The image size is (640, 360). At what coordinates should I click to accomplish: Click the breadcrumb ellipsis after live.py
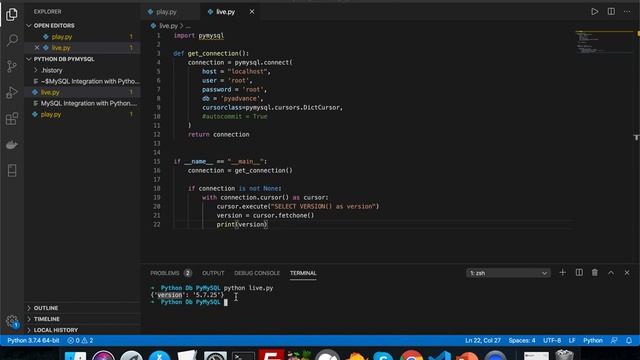pos(188,26)
